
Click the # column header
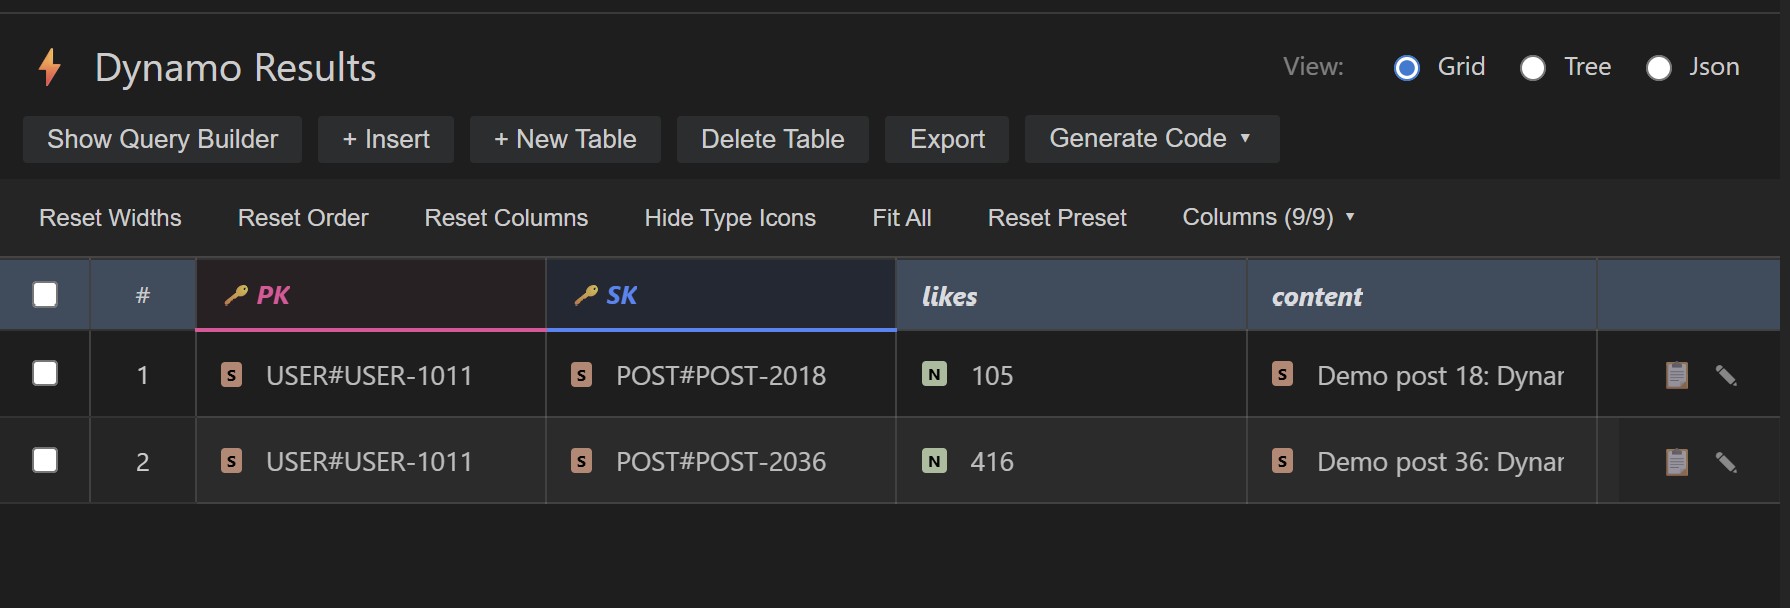[143, 295]
